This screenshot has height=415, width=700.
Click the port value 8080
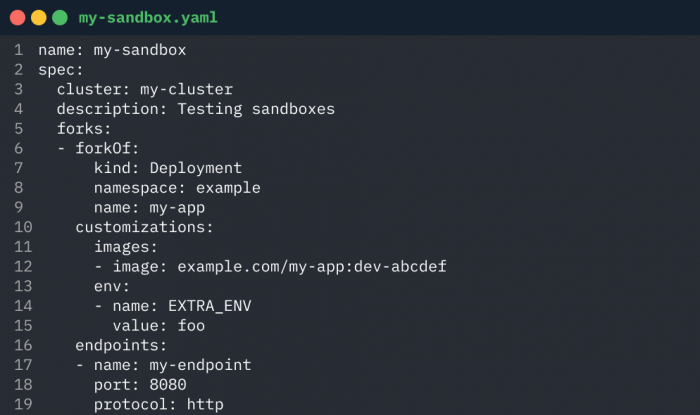point(168,385)
